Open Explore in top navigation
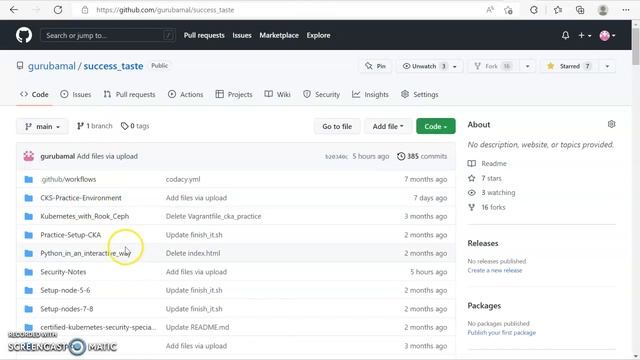 pos(318,36)
